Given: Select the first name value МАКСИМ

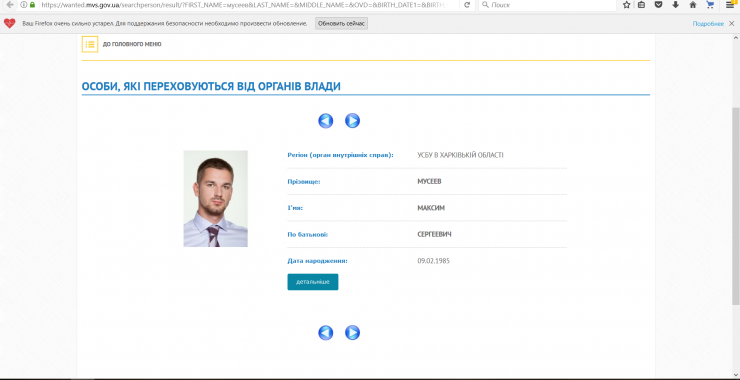Looking at the screenshot, I should tap(431, 208).
